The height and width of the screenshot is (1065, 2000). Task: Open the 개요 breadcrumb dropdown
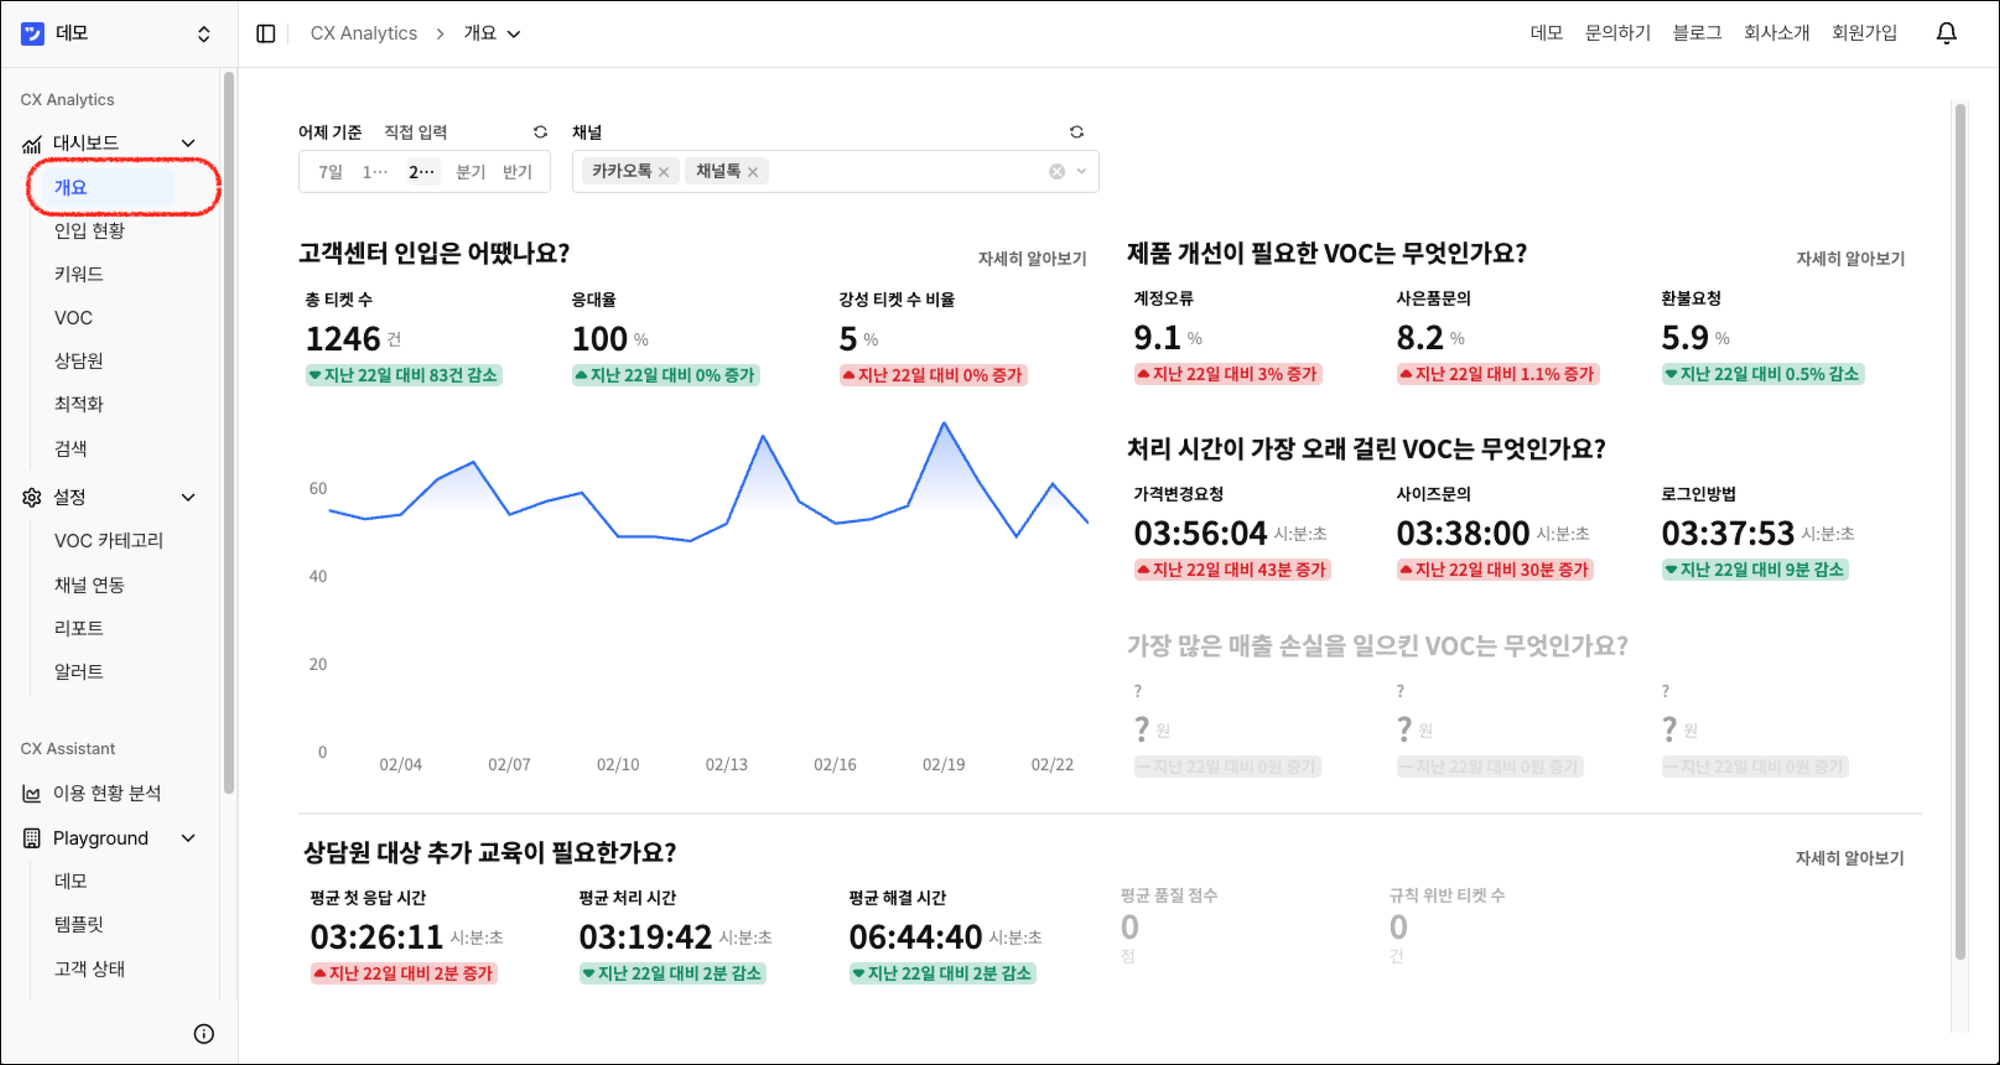tap(514, 33)
